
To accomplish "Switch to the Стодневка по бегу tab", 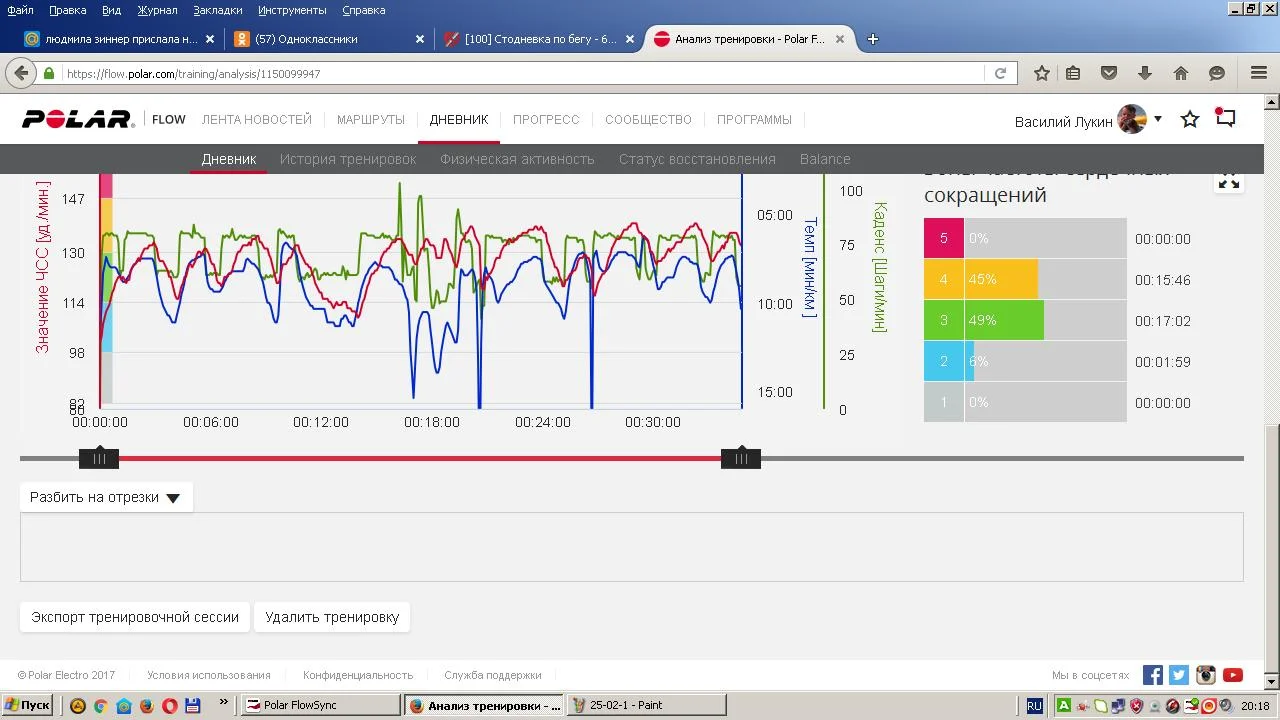I will click(540, 39).
